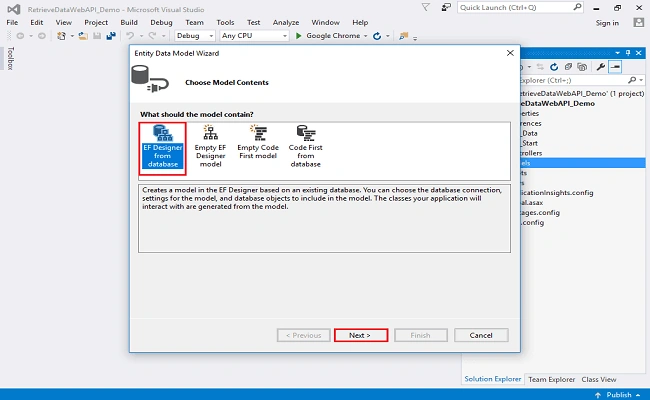Screen dimensions: 650x400
Task: Open the Window menu
Action: point(325,22)
